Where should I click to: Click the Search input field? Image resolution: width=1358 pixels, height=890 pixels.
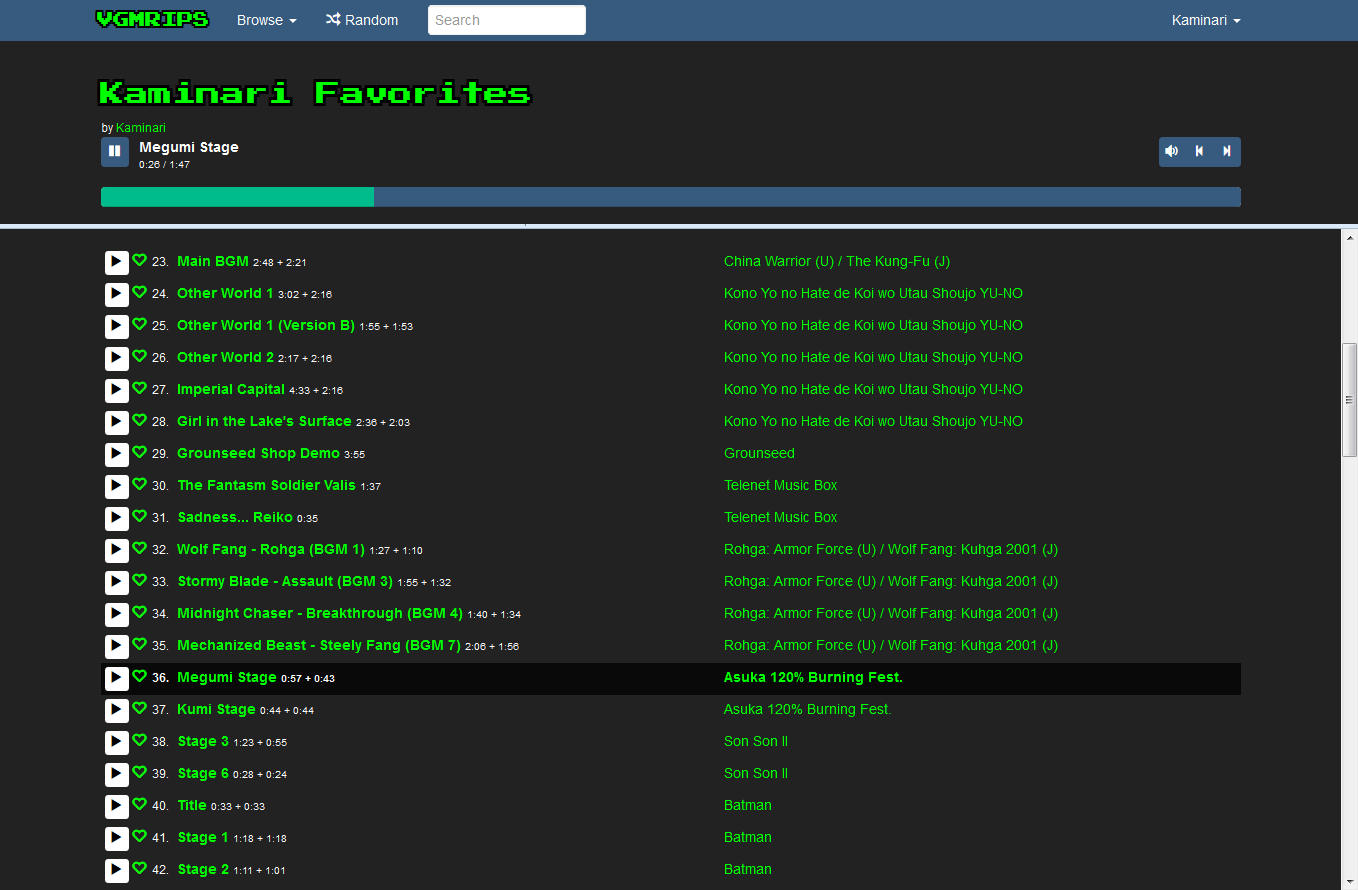[506, 20]
